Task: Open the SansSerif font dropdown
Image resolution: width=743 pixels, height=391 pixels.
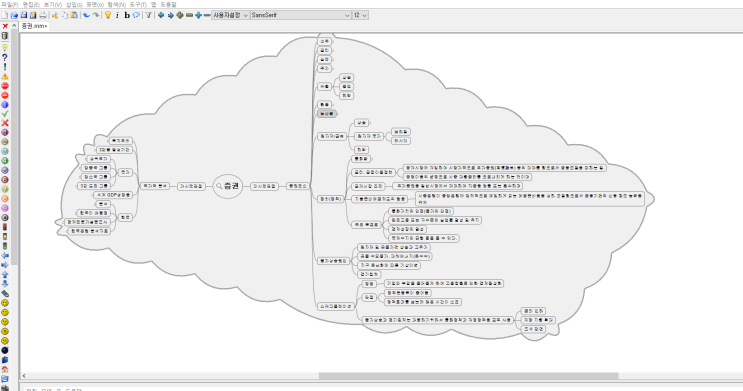Action: pyautogui.click(x=300, y=15)
